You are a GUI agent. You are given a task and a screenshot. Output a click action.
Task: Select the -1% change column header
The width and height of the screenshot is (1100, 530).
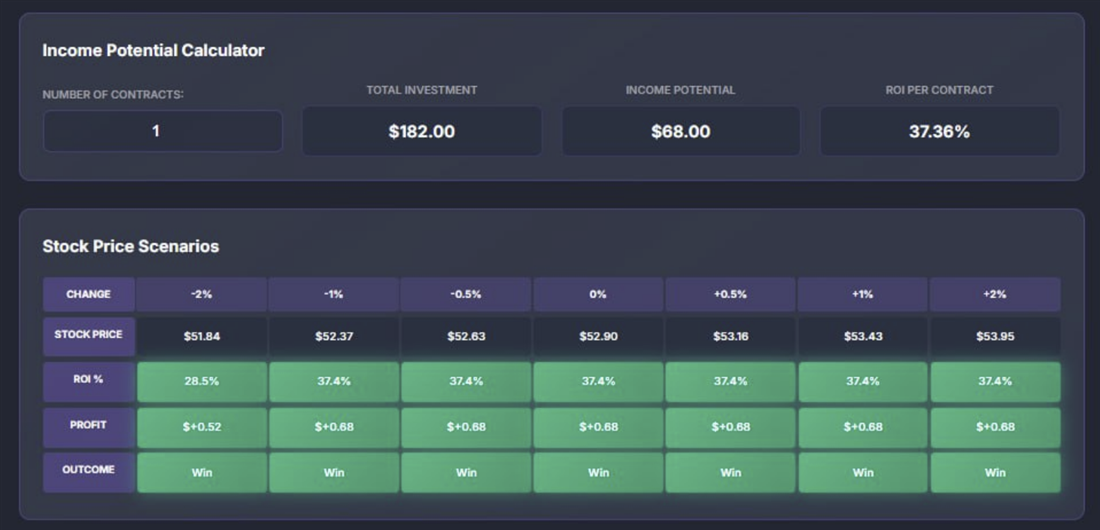coord(334,294)
